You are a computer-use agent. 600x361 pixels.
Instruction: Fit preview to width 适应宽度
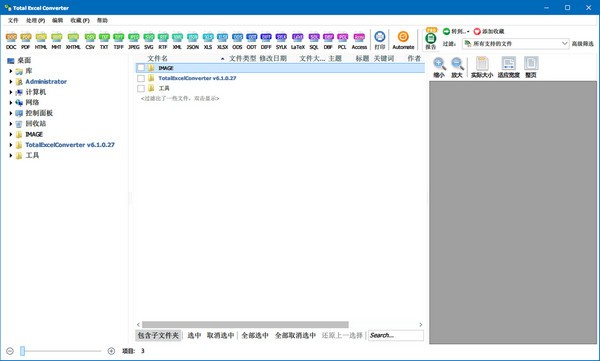point(509,68)
